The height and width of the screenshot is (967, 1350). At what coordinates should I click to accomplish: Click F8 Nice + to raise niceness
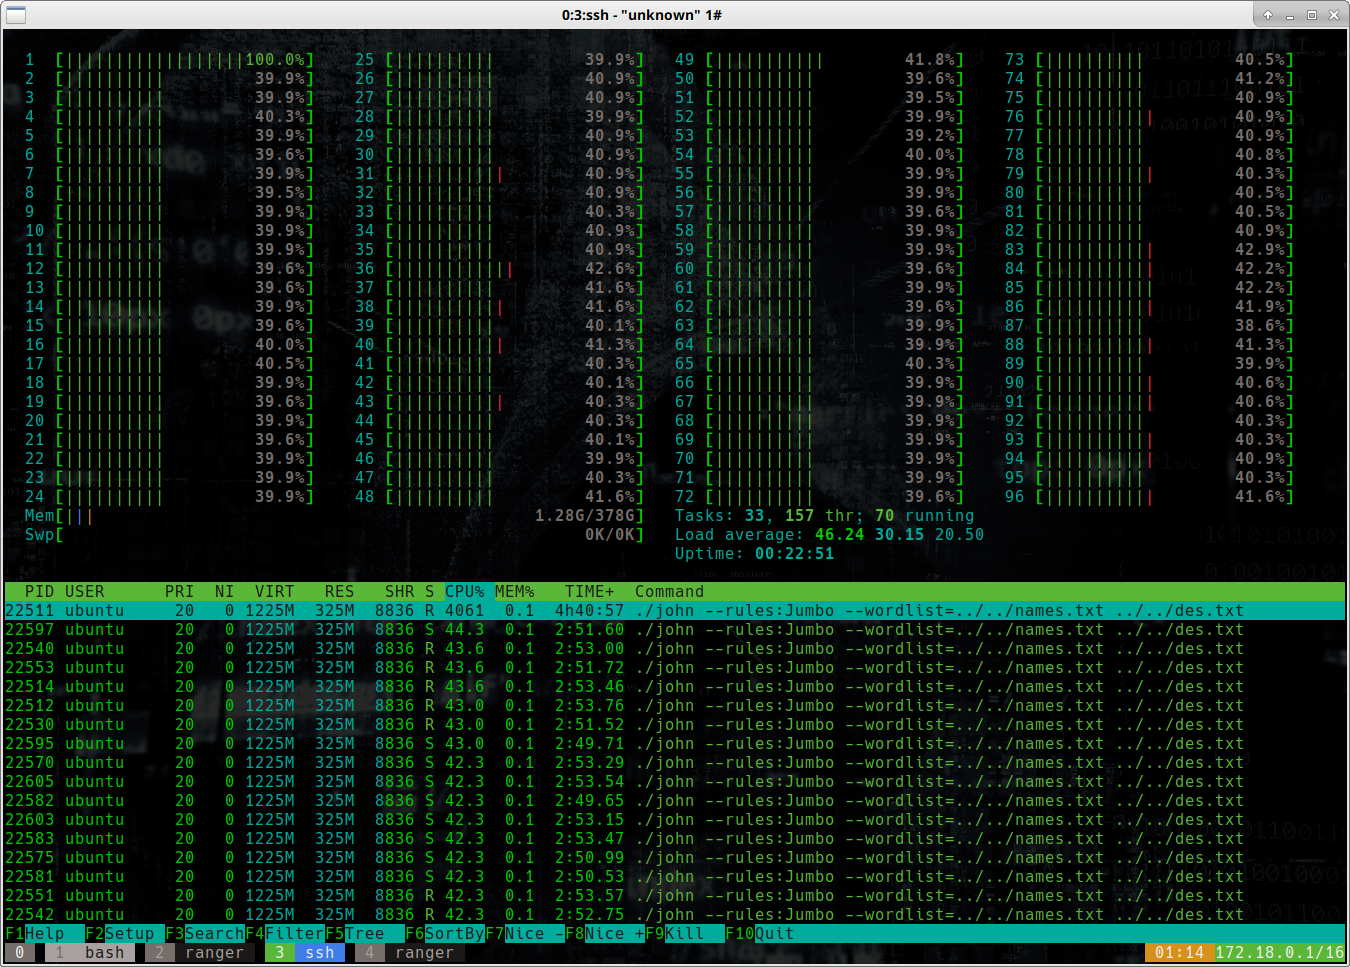click(x=605, y=934)
